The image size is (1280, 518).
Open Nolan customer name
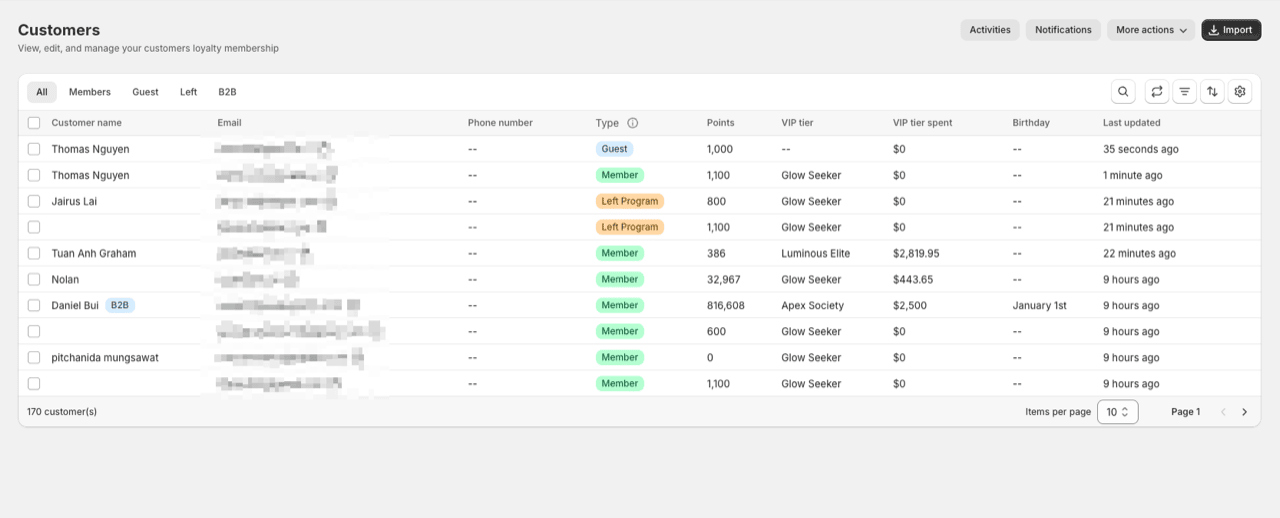[x=65, y=279]
